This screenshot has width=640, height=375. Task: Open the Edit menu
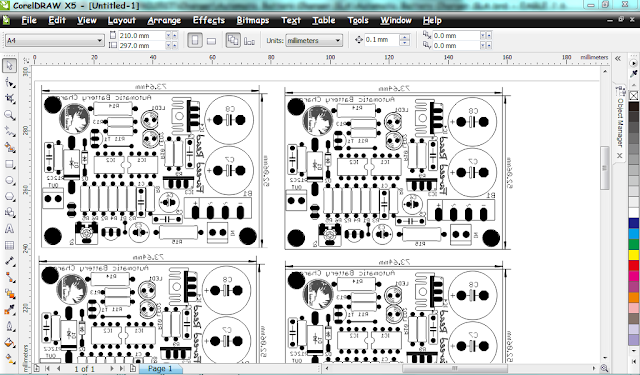click(x=57, y=20)
